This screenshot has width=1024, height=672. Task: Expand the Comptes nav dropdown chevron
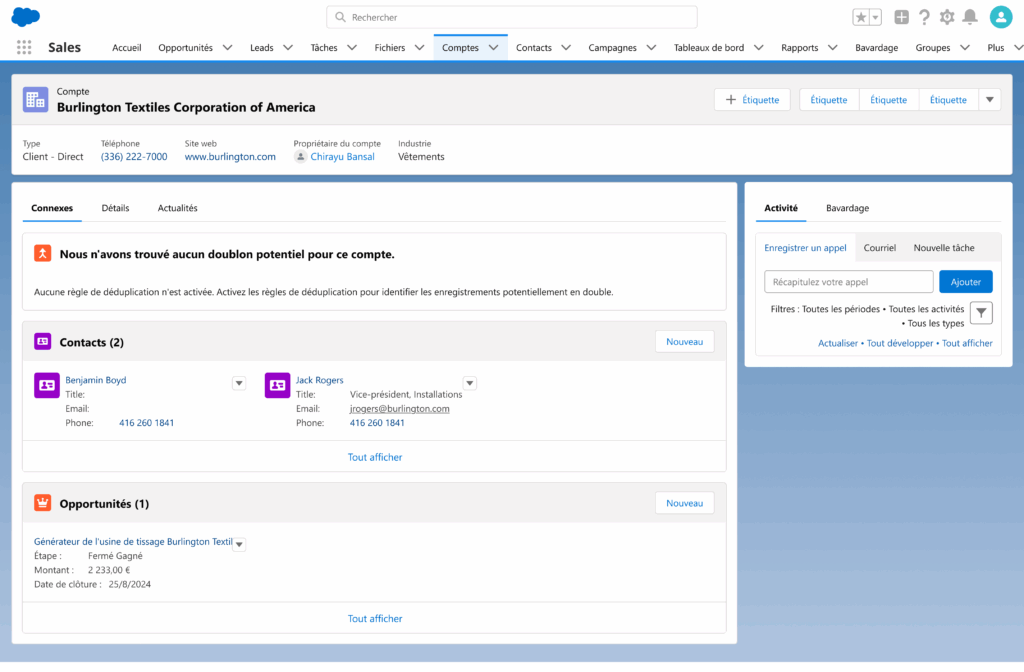coord(494,48)
